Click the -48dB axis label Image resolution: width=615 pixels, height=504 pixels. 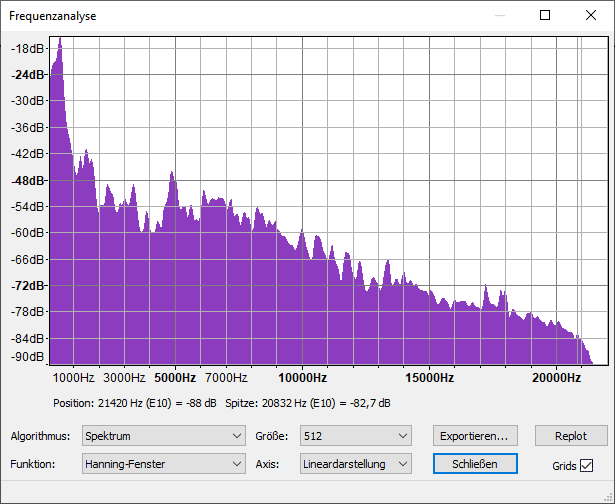[x=27, y=180]
